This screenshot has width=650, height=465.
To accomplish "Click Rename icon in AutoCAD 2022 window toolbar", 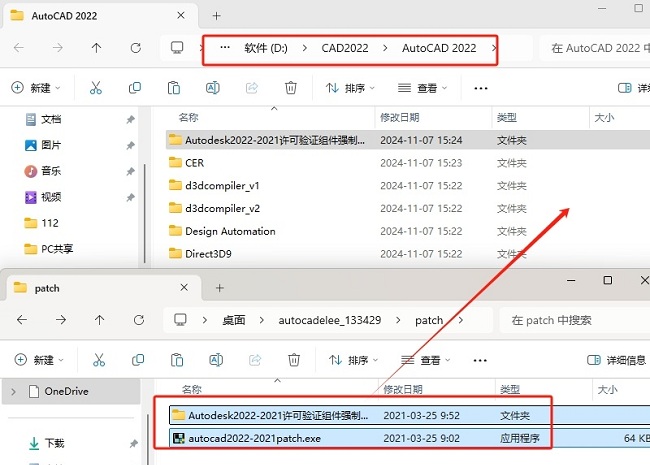I will [x=213, y=88].
